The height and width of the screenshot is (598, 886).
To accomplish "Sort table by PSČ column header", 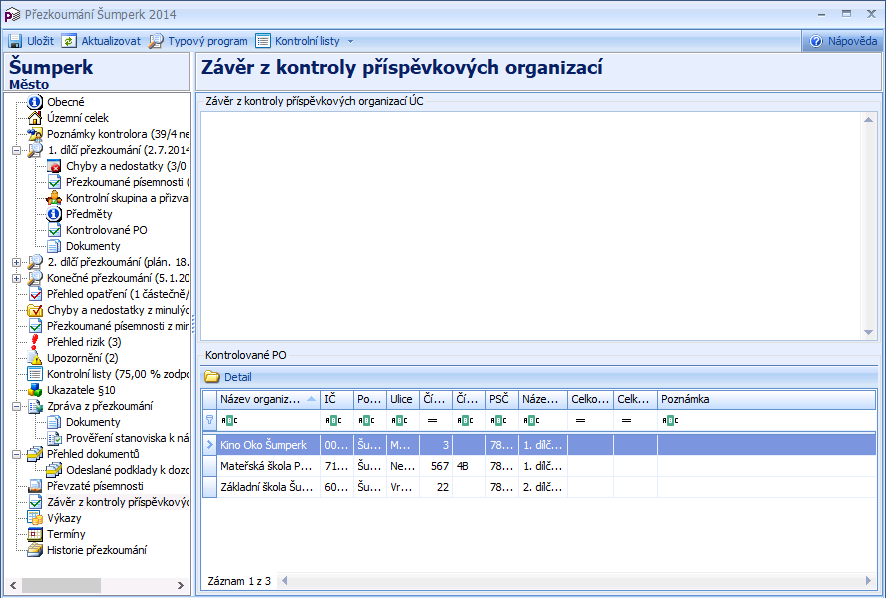I will 502,399.
